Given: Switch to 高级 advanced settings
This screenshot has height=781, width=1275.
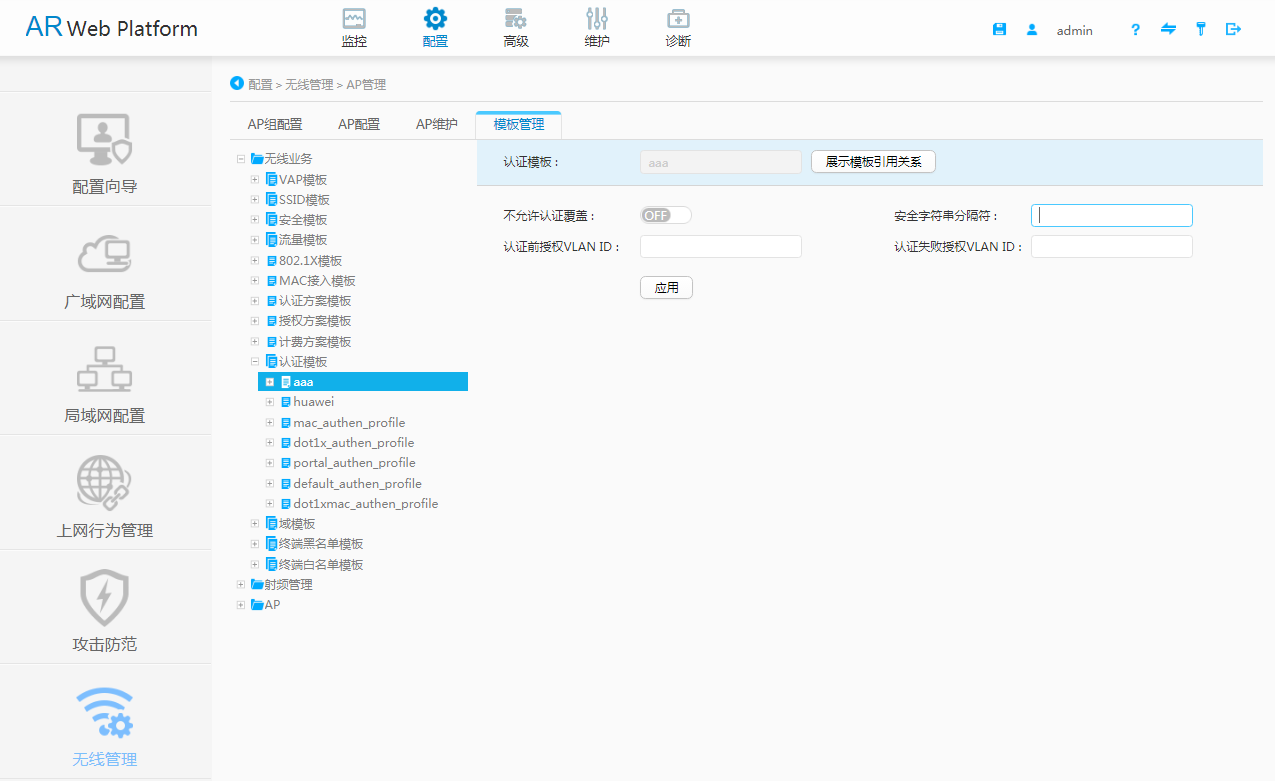Looking at the screenshot, I should tap(516, 26).
